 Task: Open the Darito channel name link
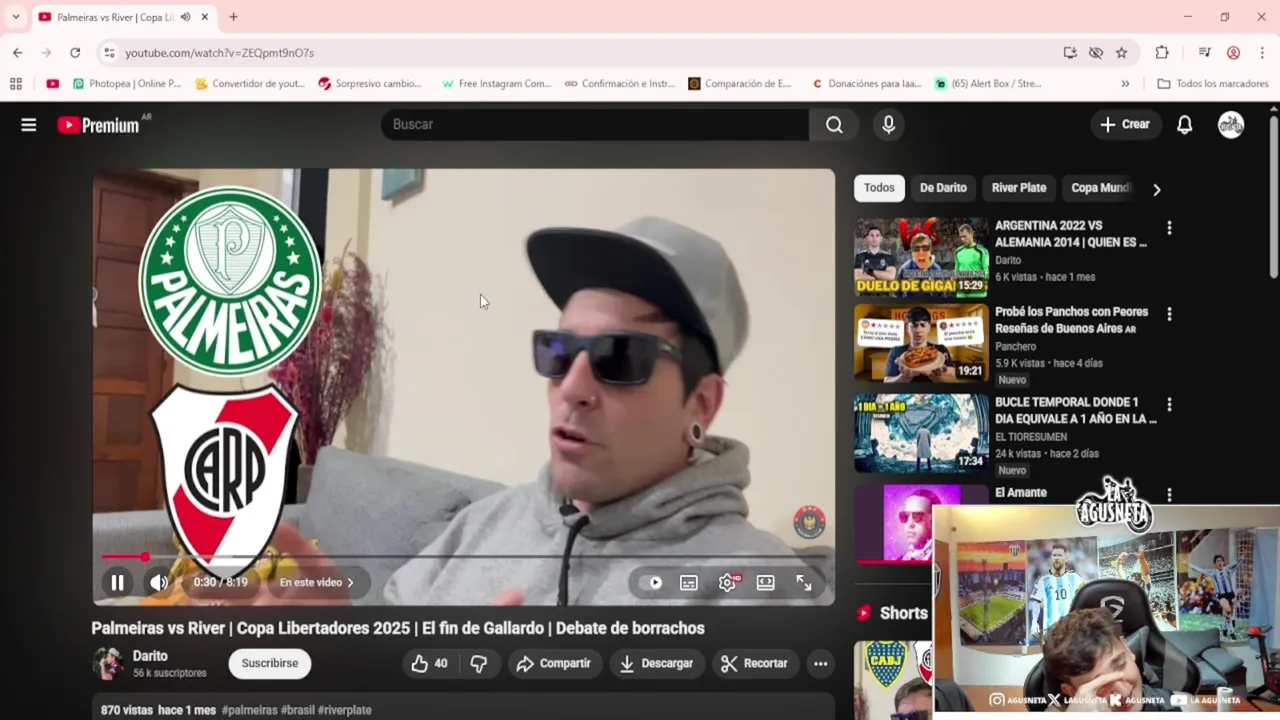click(150, 656)
